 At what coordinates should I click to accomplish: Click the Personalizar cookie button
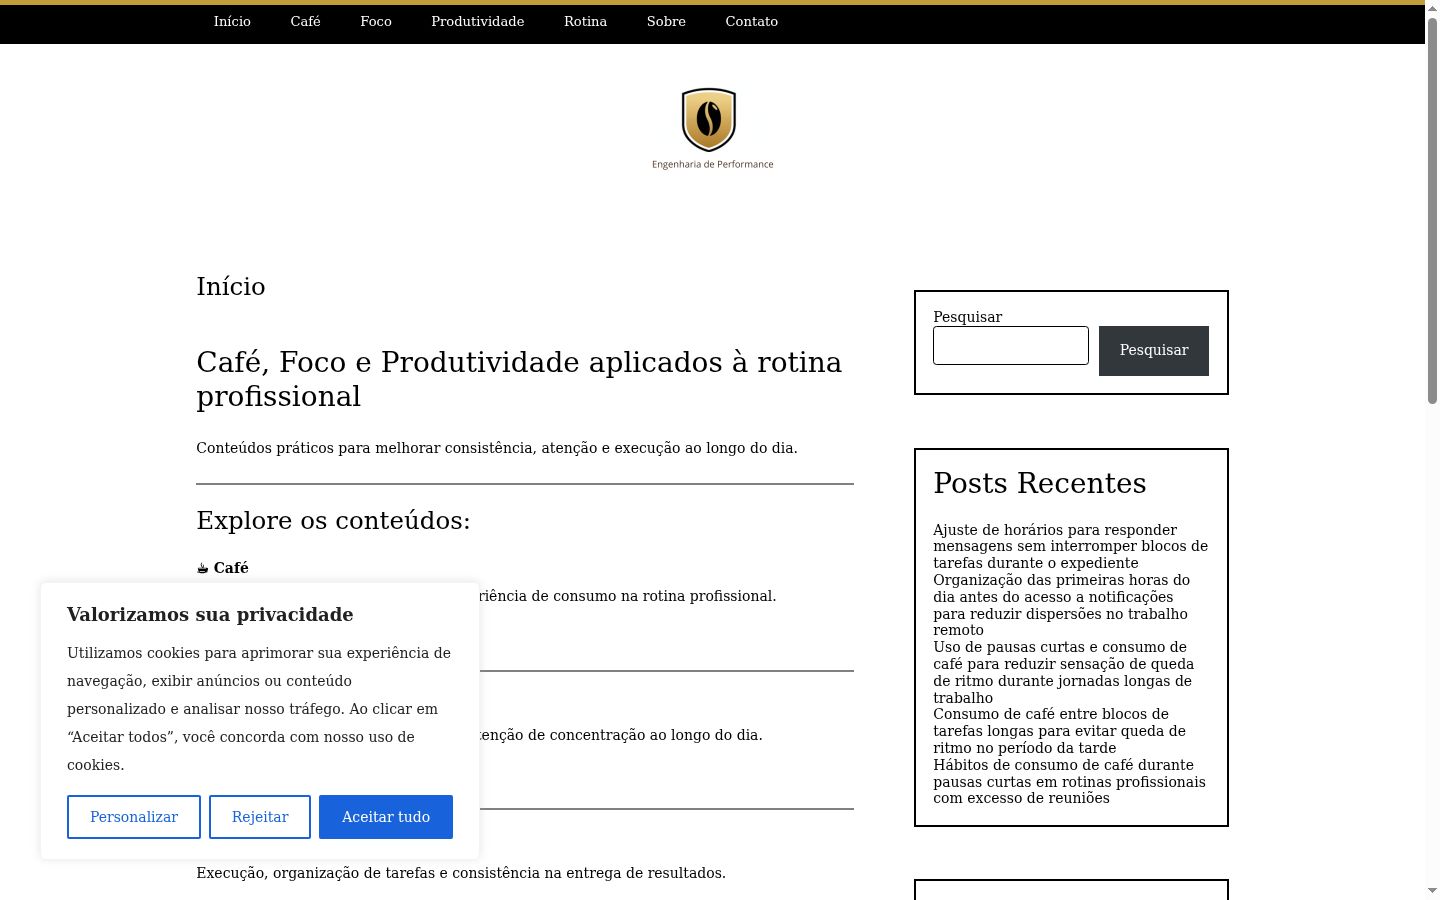[x=134, y=817]
